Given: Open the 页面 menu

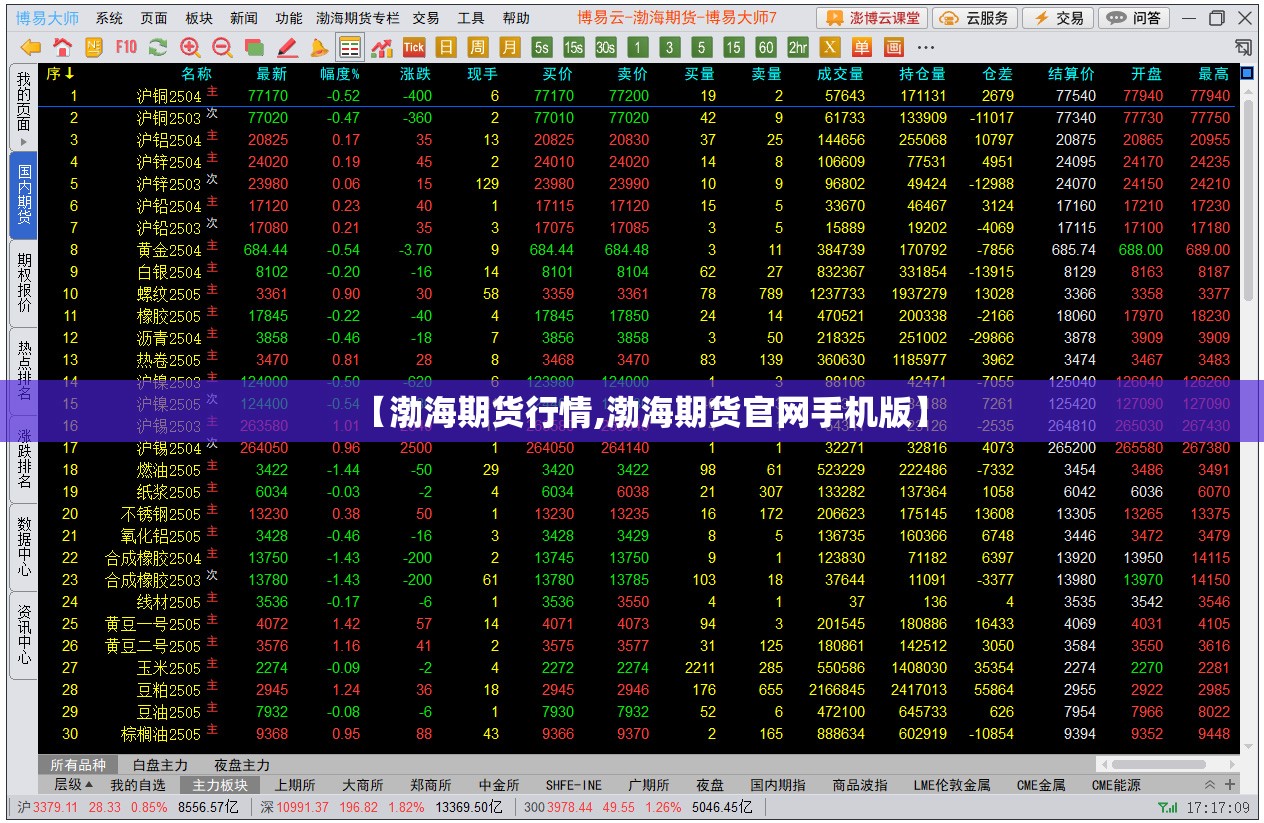Looking at the screenshot, I should coord(154,18).
